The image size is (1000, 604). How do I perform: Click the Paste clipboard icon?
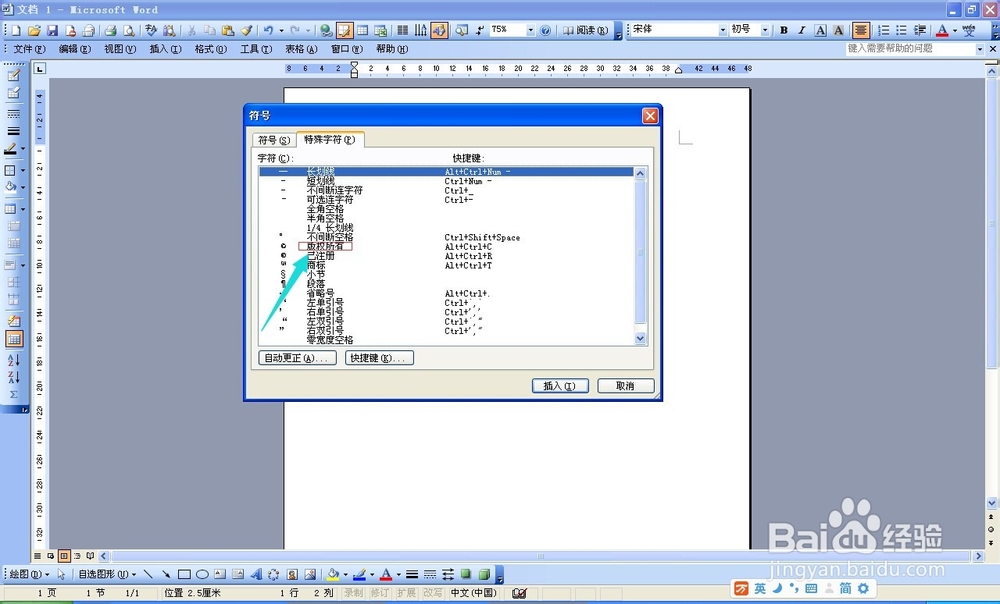[x=228, y=30]
